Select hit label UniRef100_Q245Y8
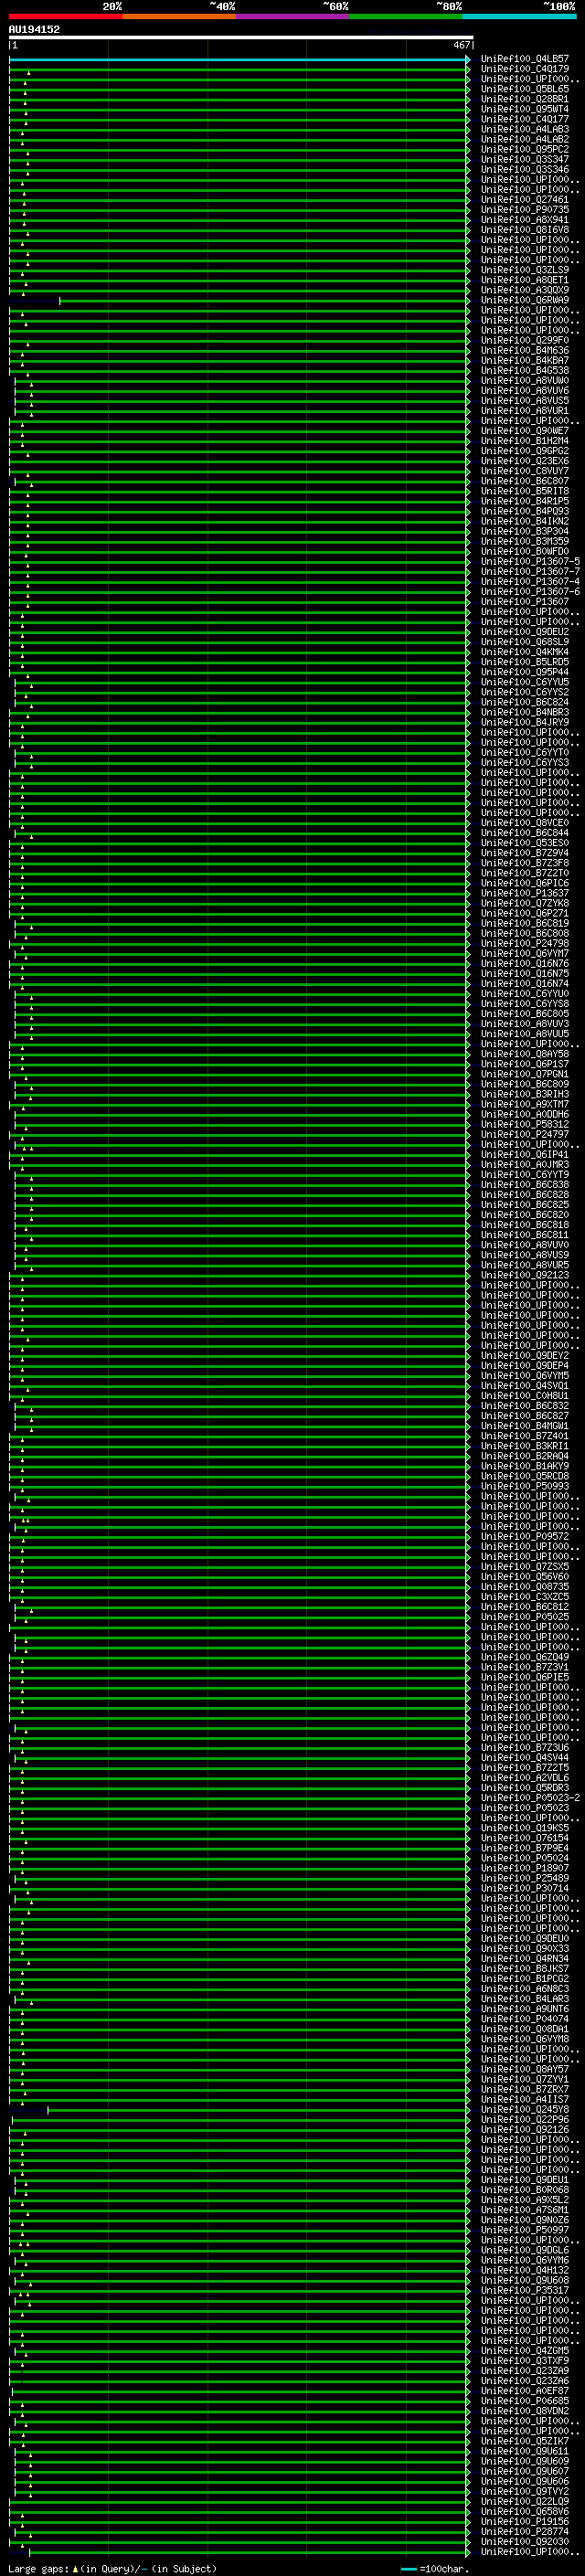The height and width of the screenshot is (2576, 585). pyautogui.click(x=524, y=2110)
